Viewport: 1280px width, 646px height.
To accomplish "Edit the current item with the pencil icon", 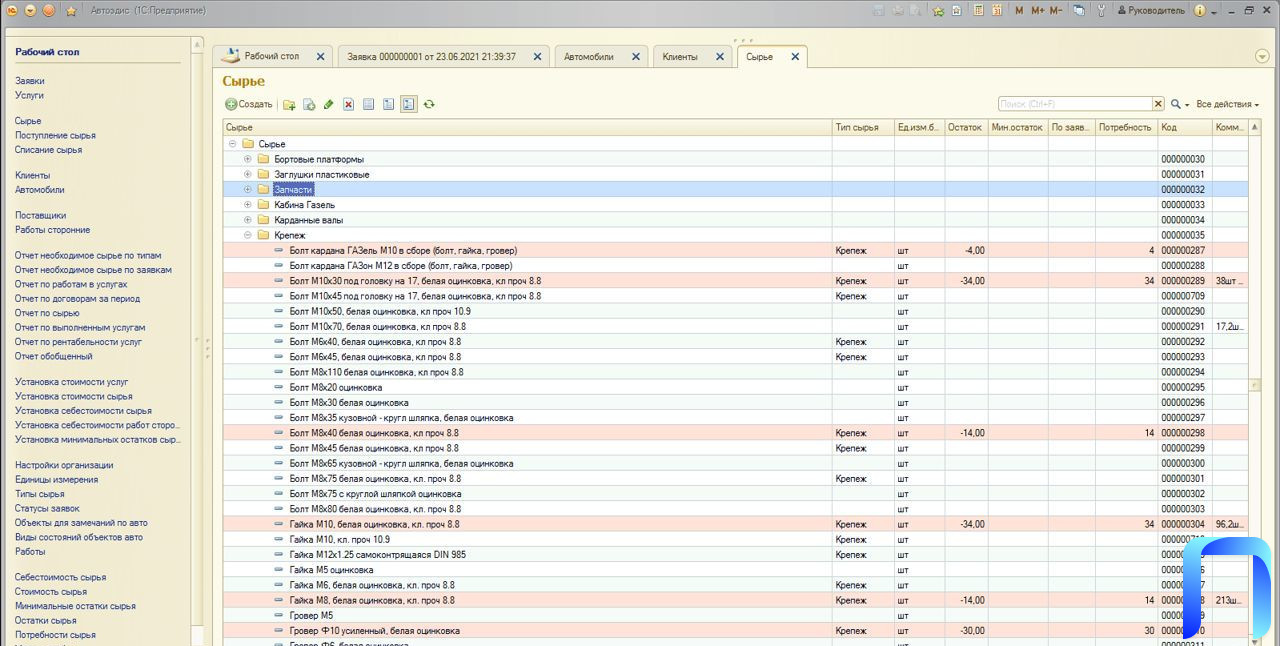I will point(329,104).
